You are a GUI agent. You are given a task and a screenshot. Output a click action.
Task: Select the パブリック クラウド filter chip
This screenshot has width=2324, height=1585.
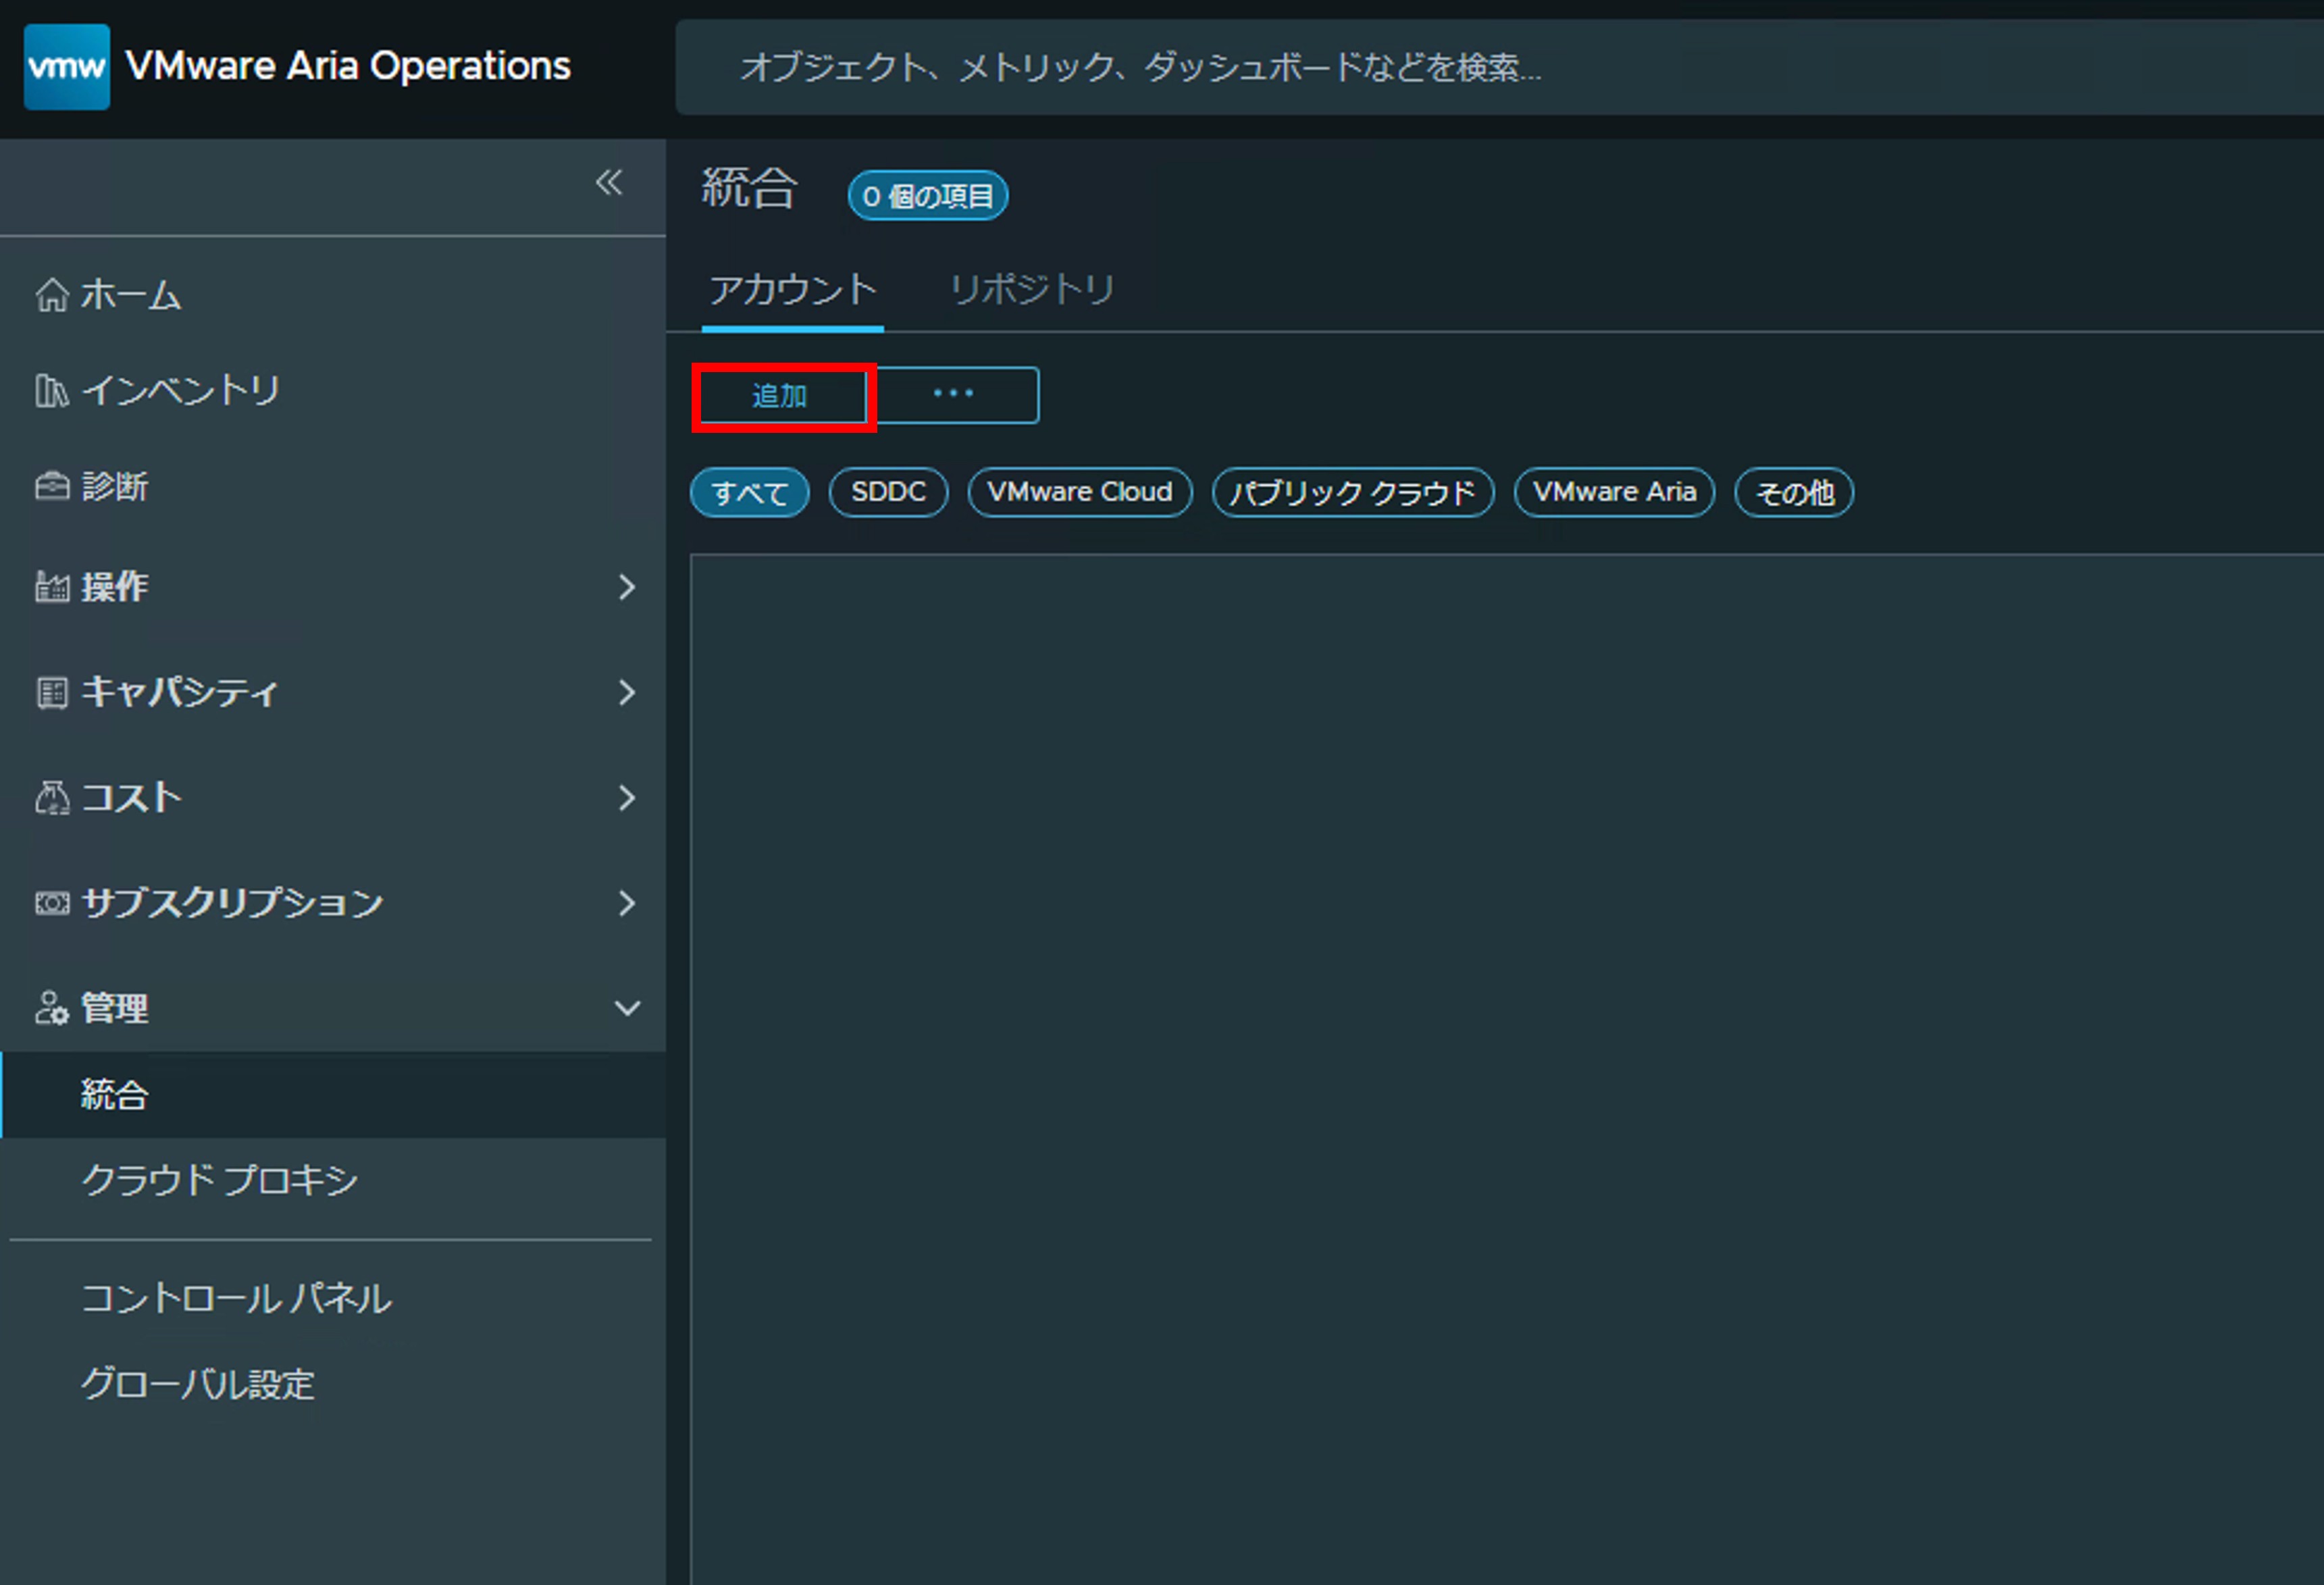tap(1353, 492)
